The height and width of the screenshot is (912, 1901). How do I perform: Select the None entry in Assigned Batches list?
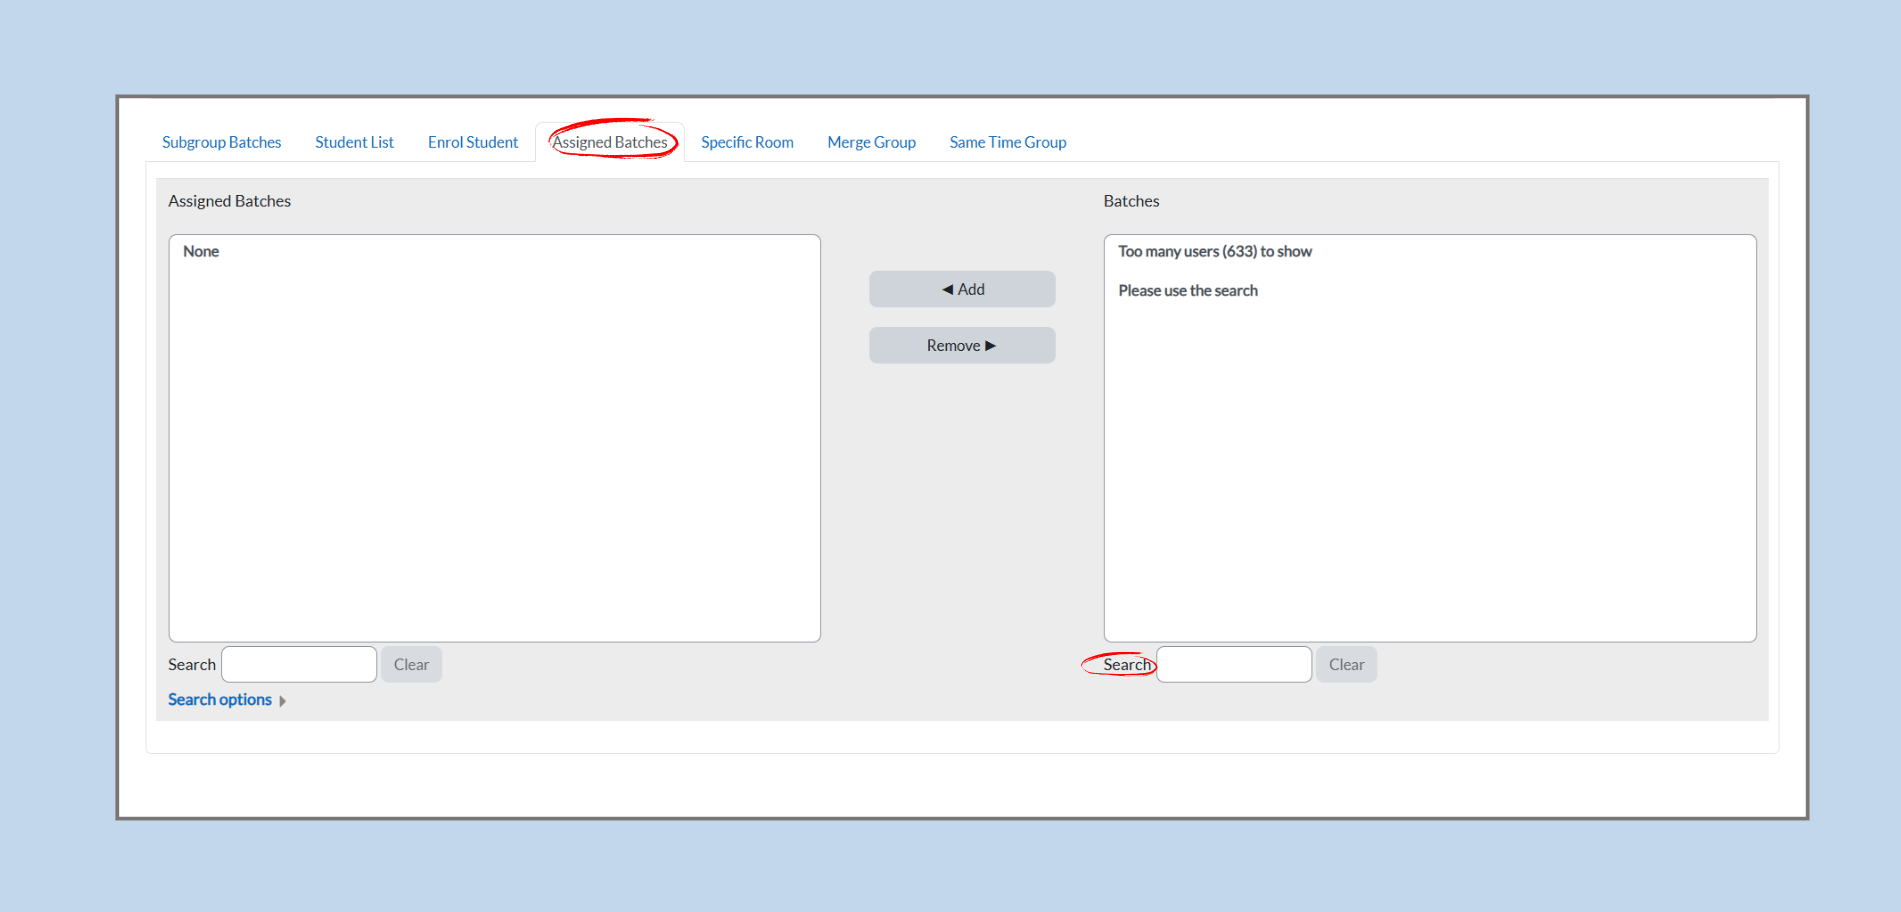click(201, 252)
